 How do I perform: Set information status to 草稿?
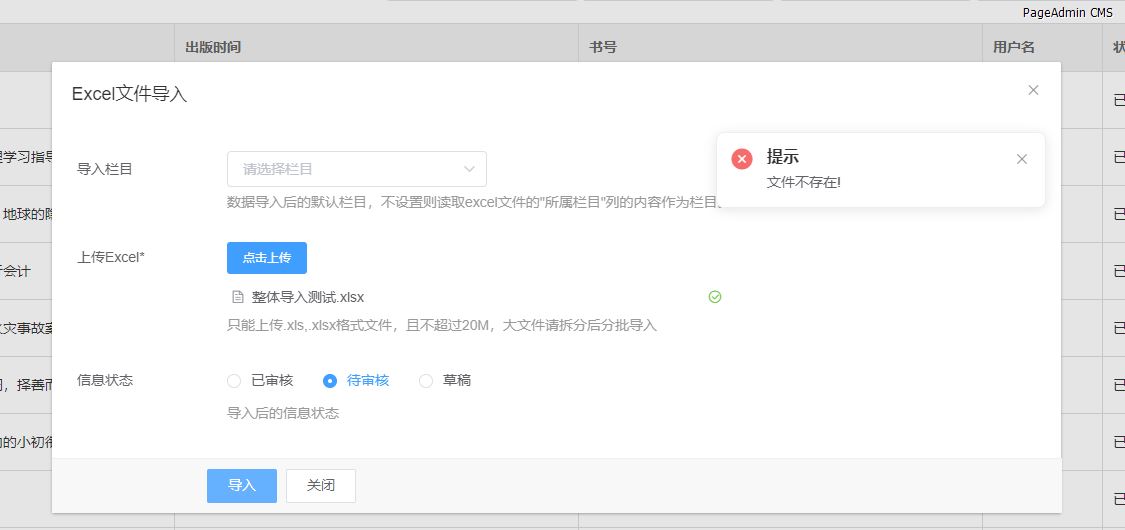pyautogui.click(x=426, y=381)
